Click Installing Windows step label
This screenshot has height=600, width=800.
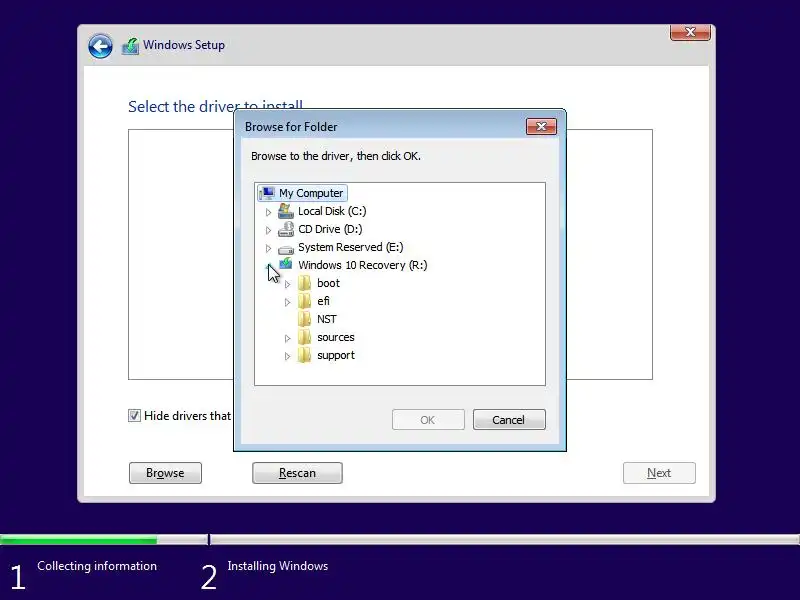point(278,566)
